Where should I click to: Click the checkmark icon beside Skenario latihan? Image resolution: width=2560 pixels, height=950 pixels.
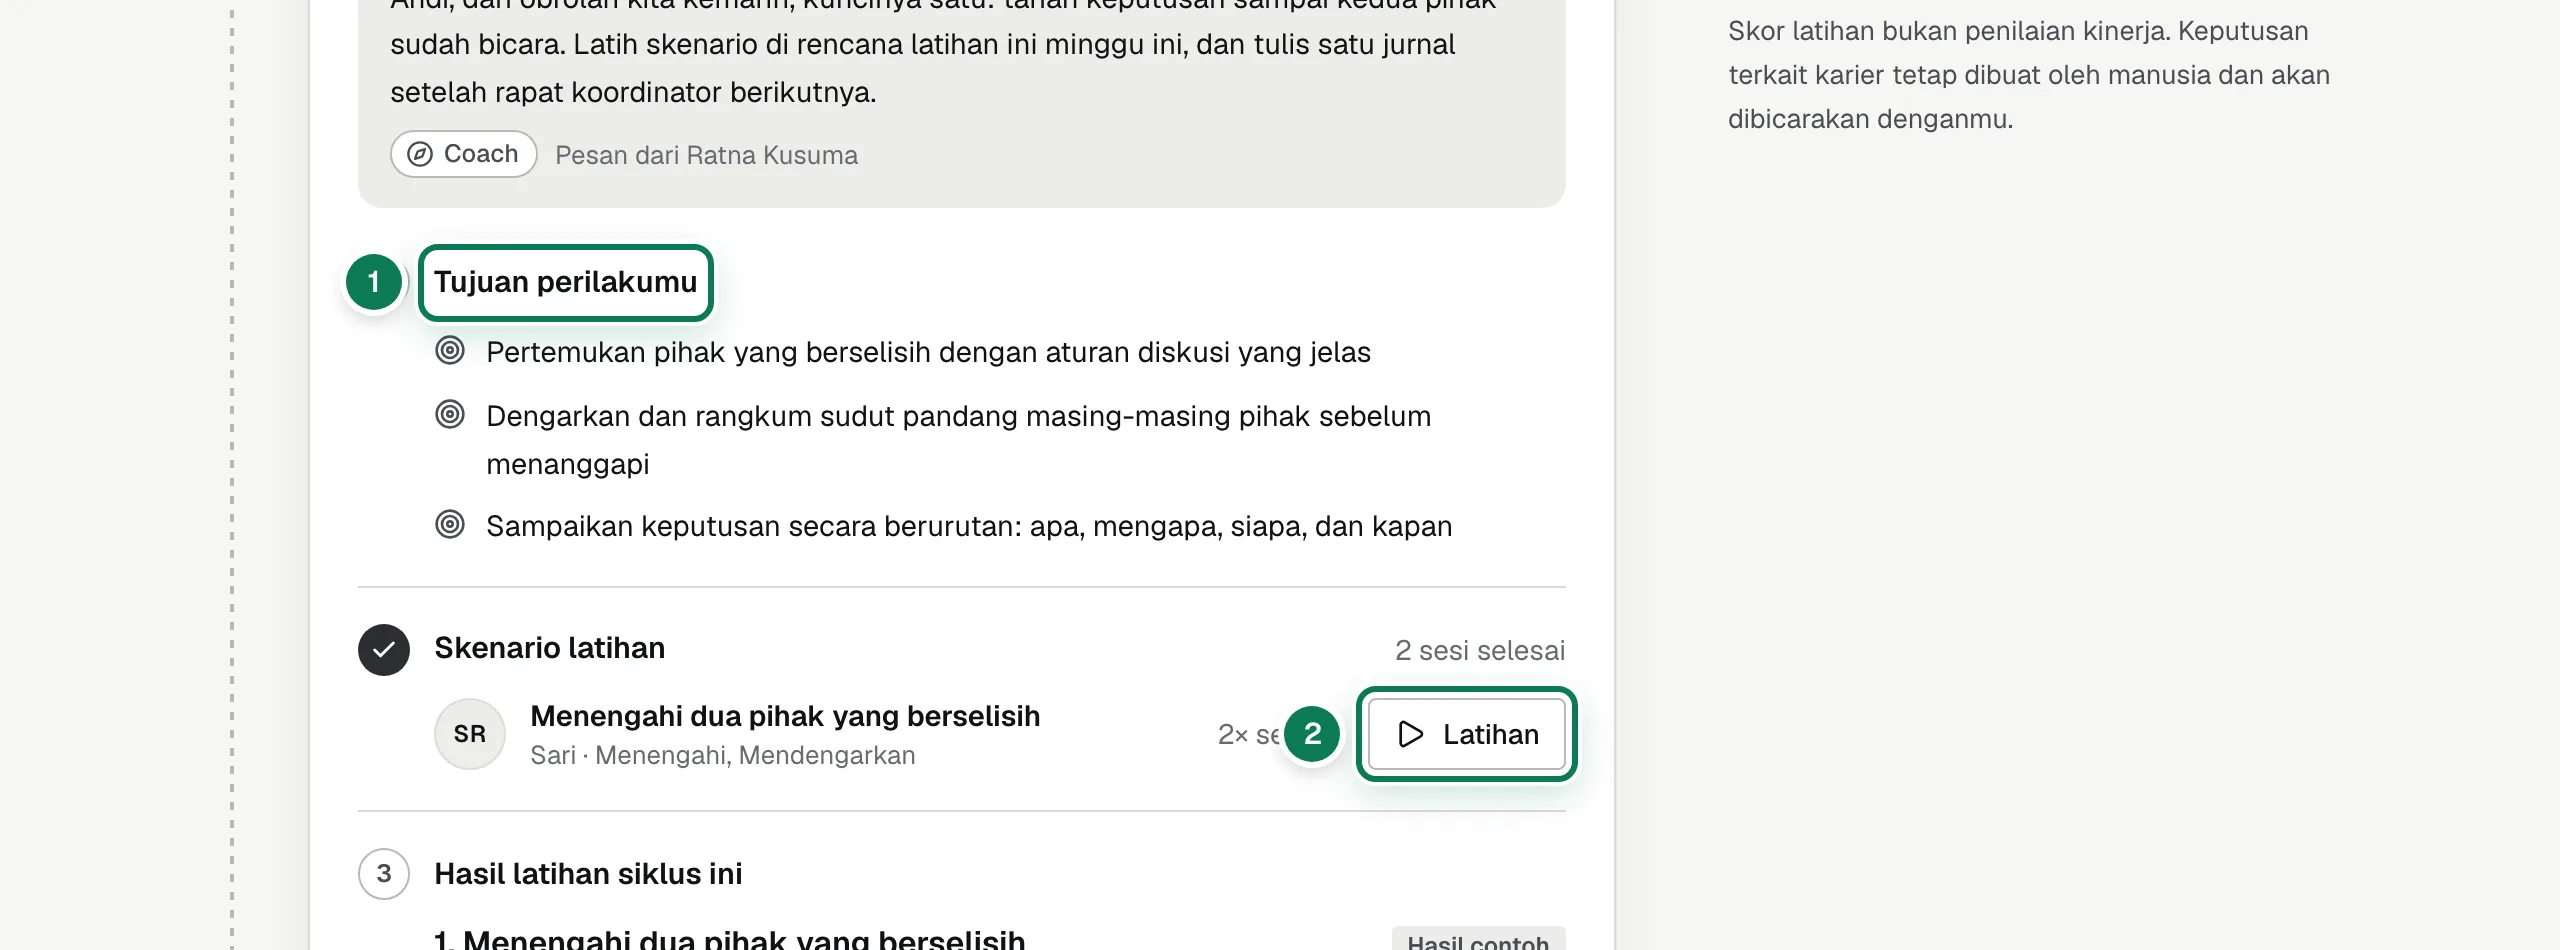coord(384,650)
